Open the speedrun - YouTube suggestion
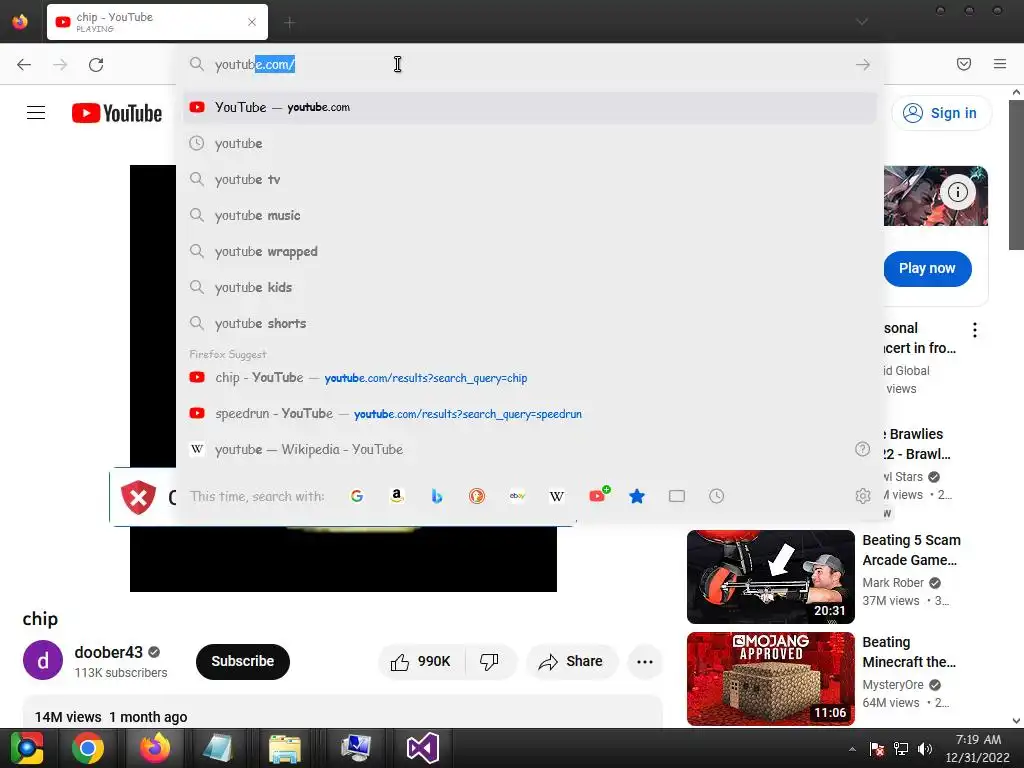The height and width of the screenshot is (768, 1024). (x=530, y=413)
